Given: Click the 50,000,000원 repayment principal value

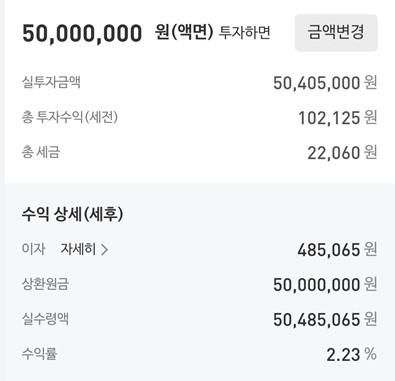Looking at the screenshot, I should click(325, 285).
